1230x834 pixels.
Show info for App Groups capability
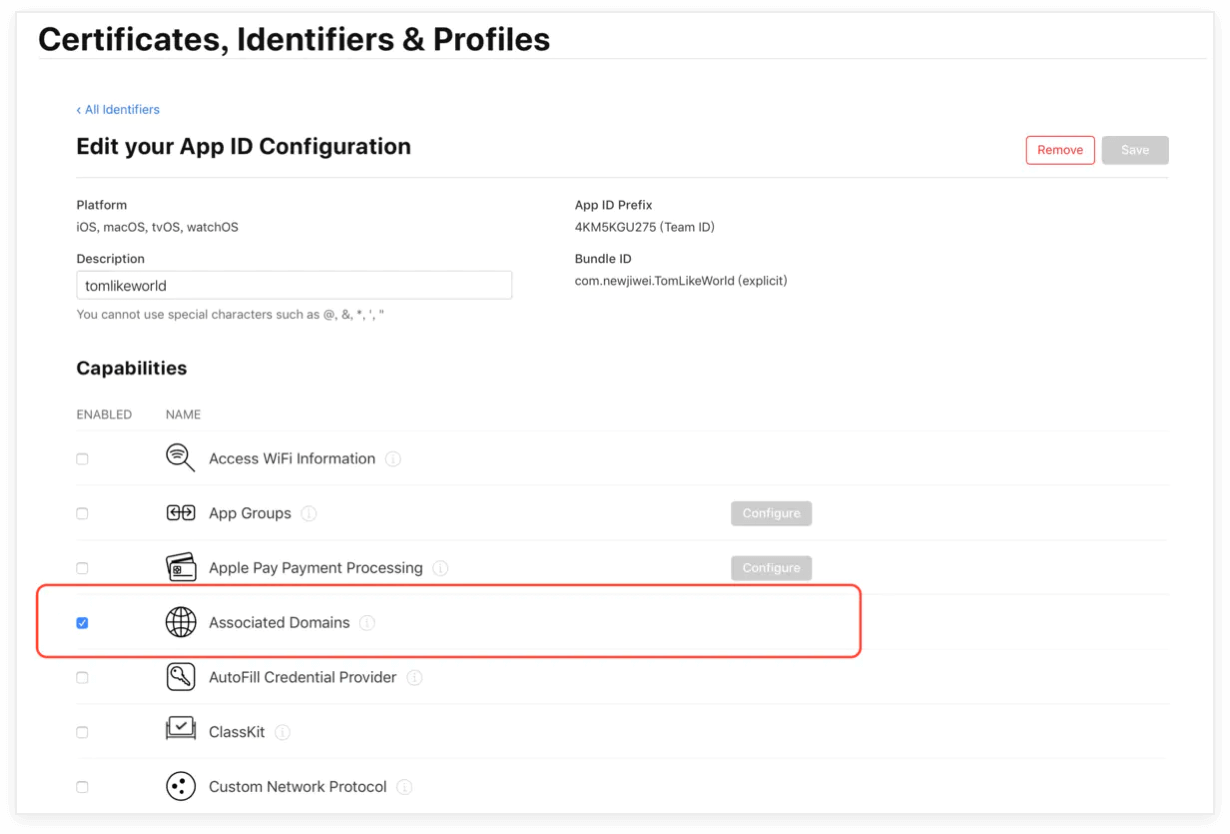(309, 514)
